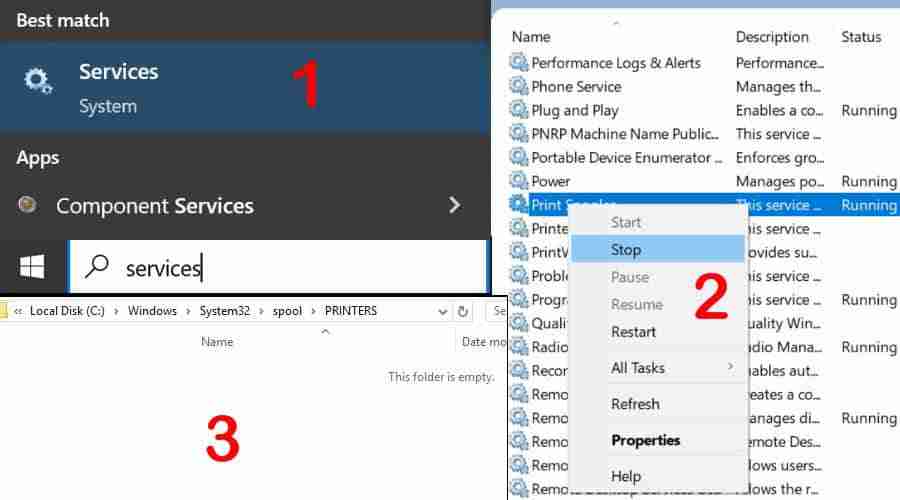Click System32 breadcrumb segment
This screenshot has width=900, height=500.
pos(224,311)
